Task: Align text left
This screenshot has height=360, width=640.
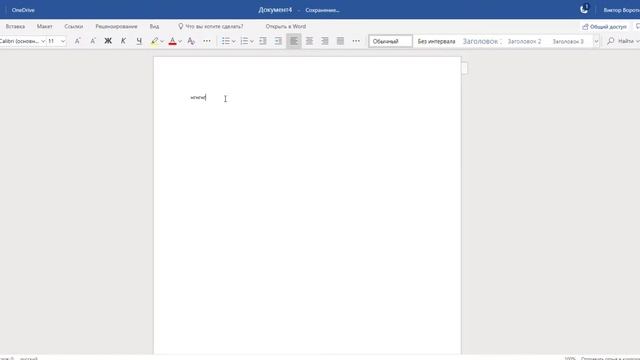Action: (294, 41)
